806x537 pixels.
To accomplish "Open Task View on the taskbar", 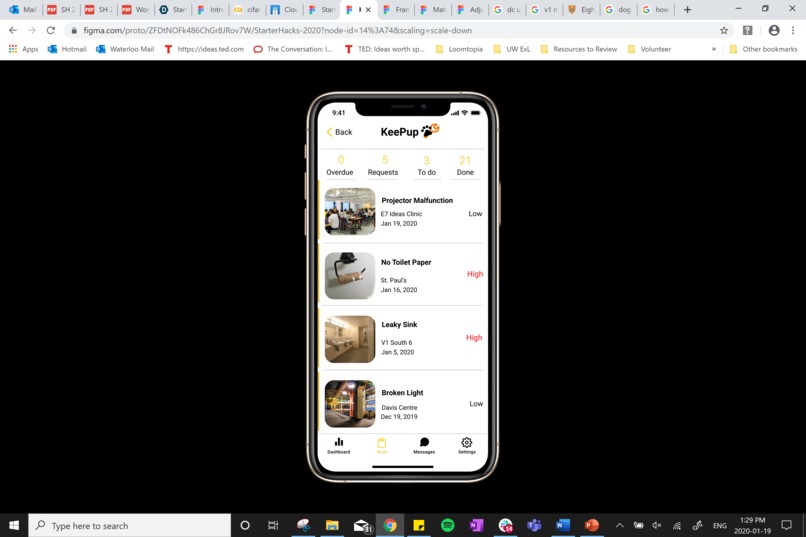I will click(273, 525).
